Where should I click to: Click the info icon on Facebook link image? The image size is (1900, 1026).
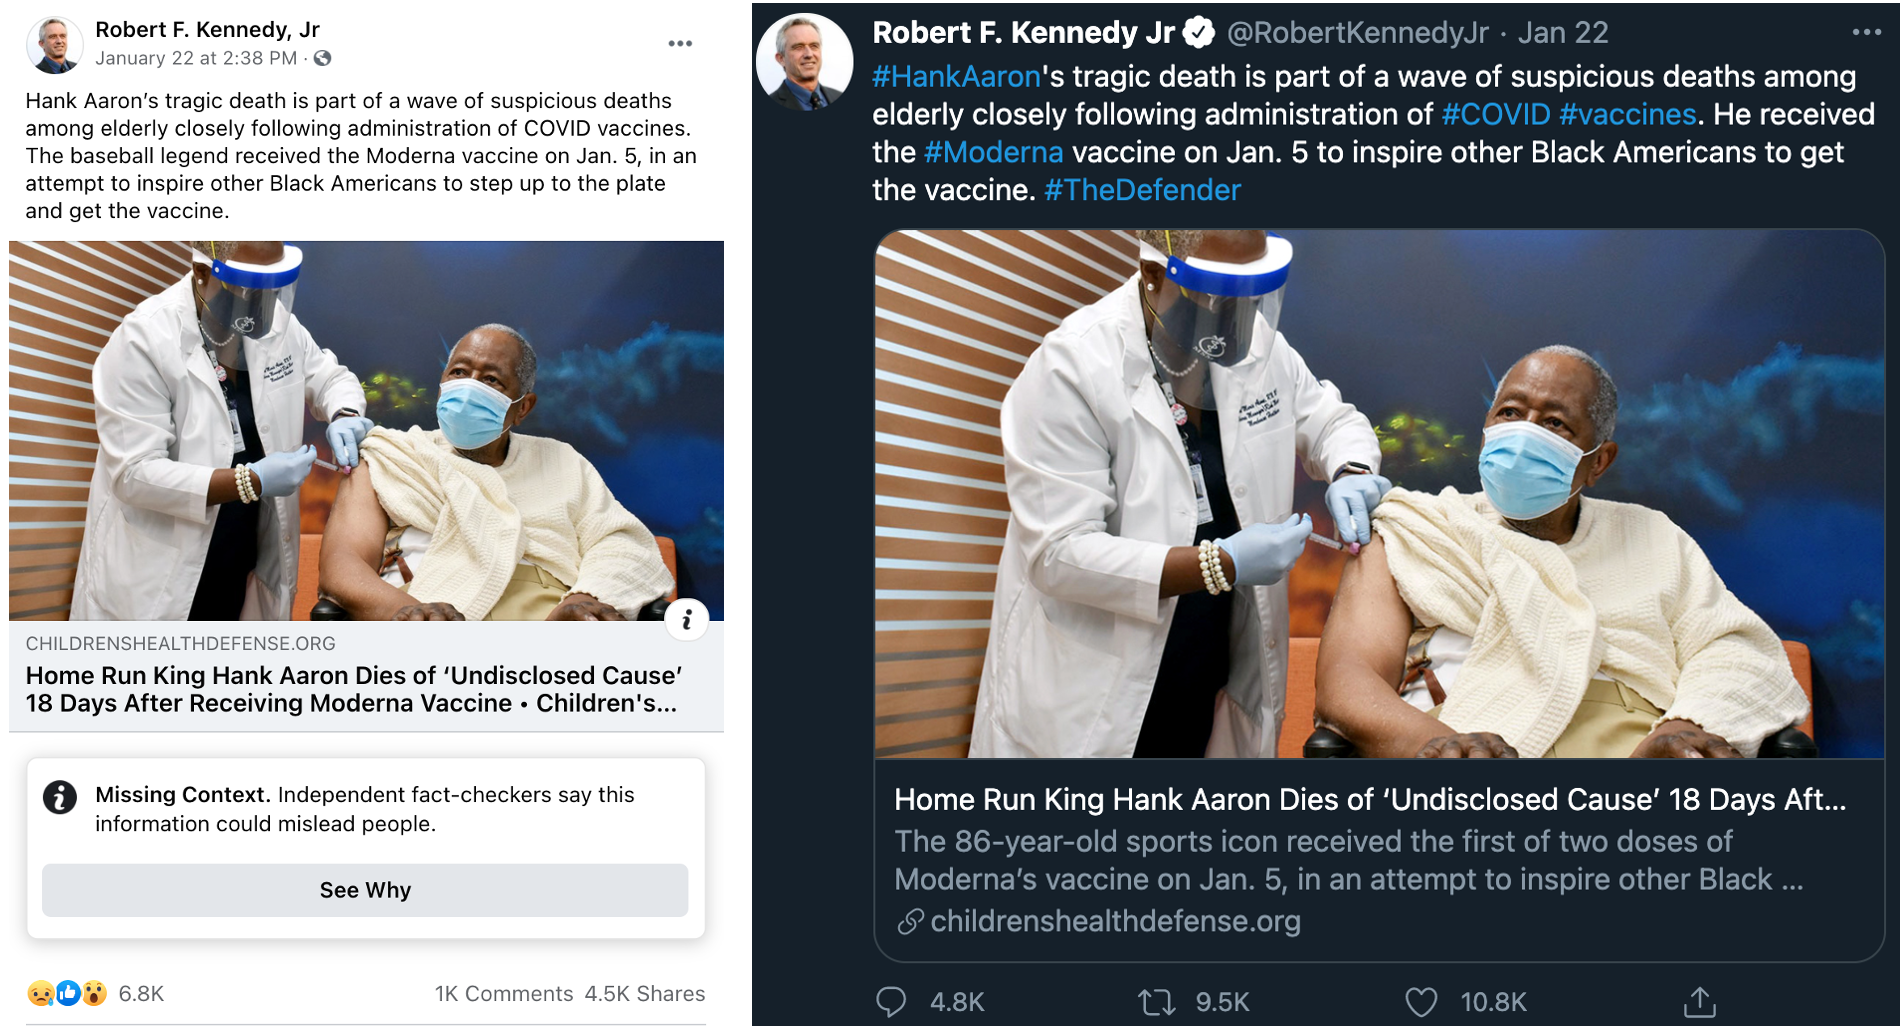(x=687, y=620)
